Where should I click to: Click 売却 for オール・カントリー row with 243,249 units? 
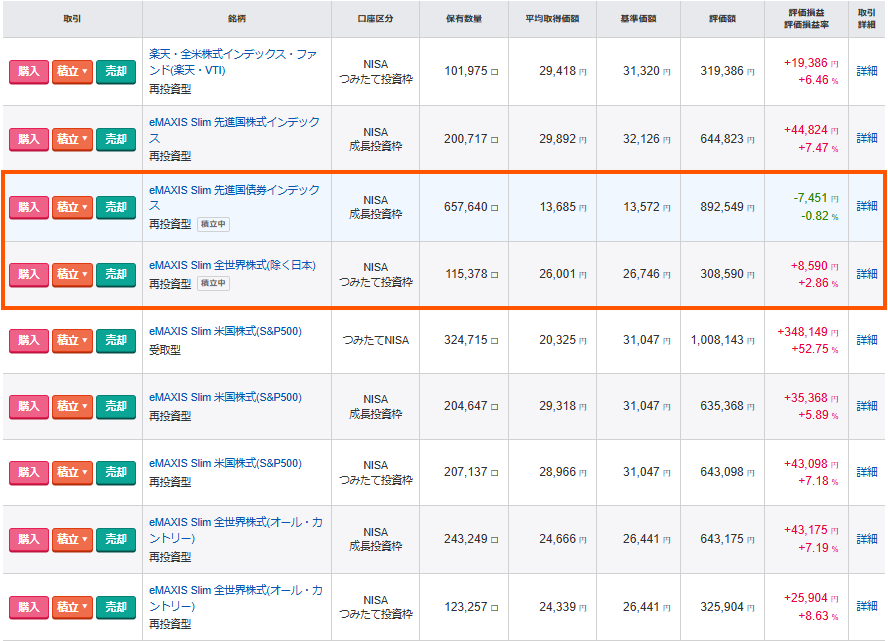coord(116,540)
